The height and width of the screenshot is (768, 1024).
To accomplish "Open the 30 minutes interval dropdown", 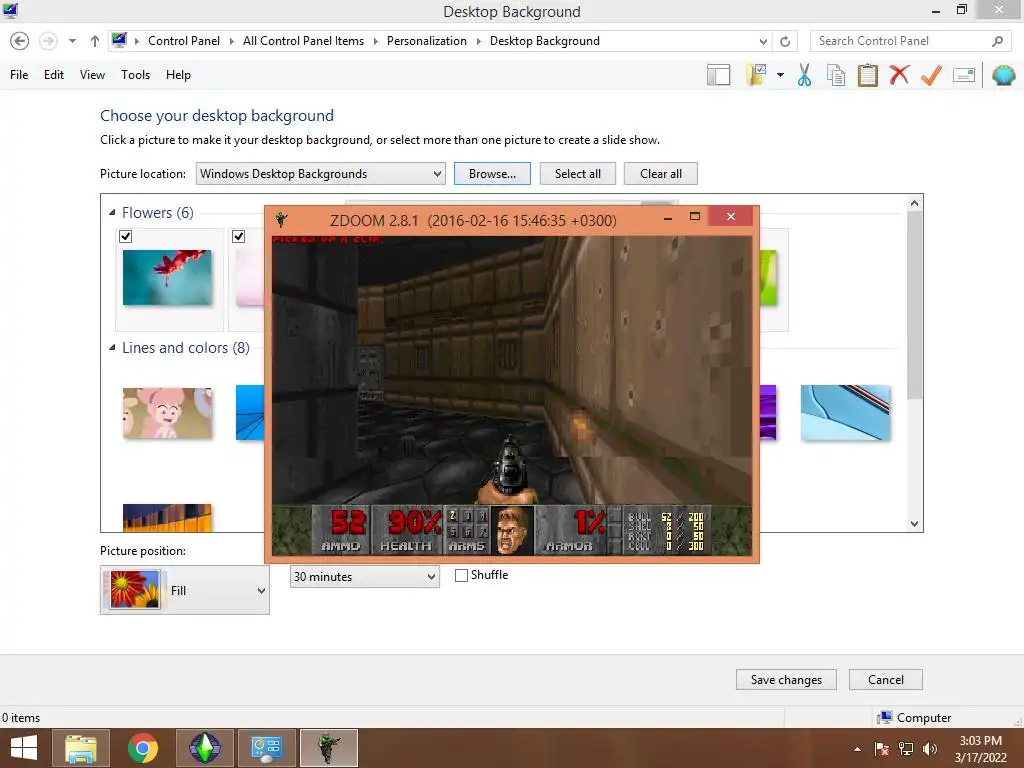I will pos(364,577).
